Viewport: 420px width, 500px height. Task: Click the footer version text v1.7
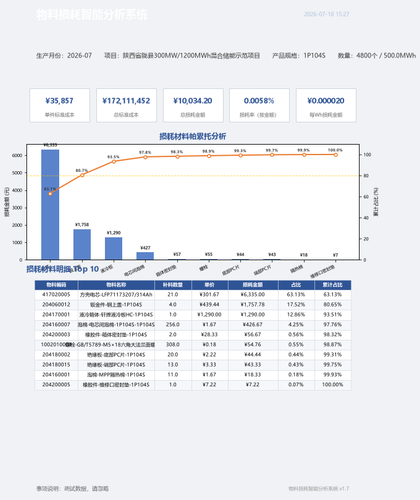coord(344,489)
